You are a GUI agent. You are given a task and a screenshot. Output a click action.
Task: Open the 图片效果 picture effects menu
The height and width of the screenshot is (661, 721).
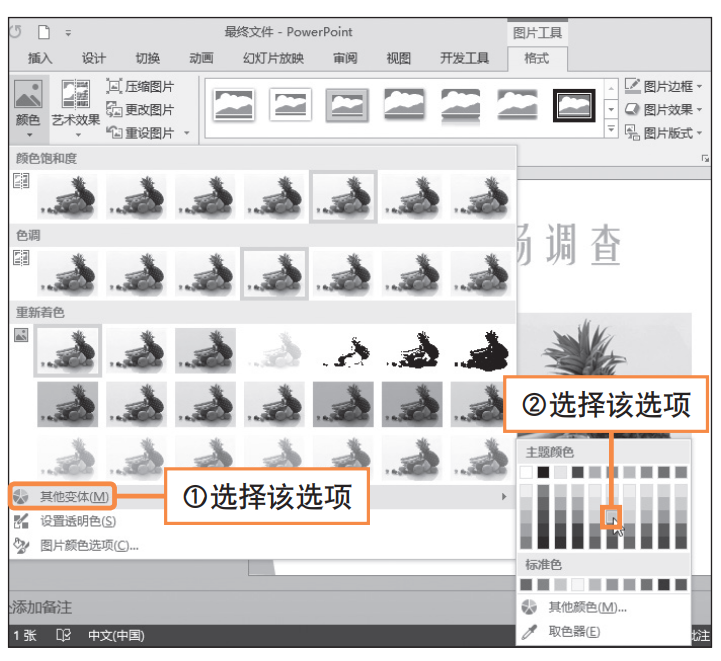pos(664,109)
